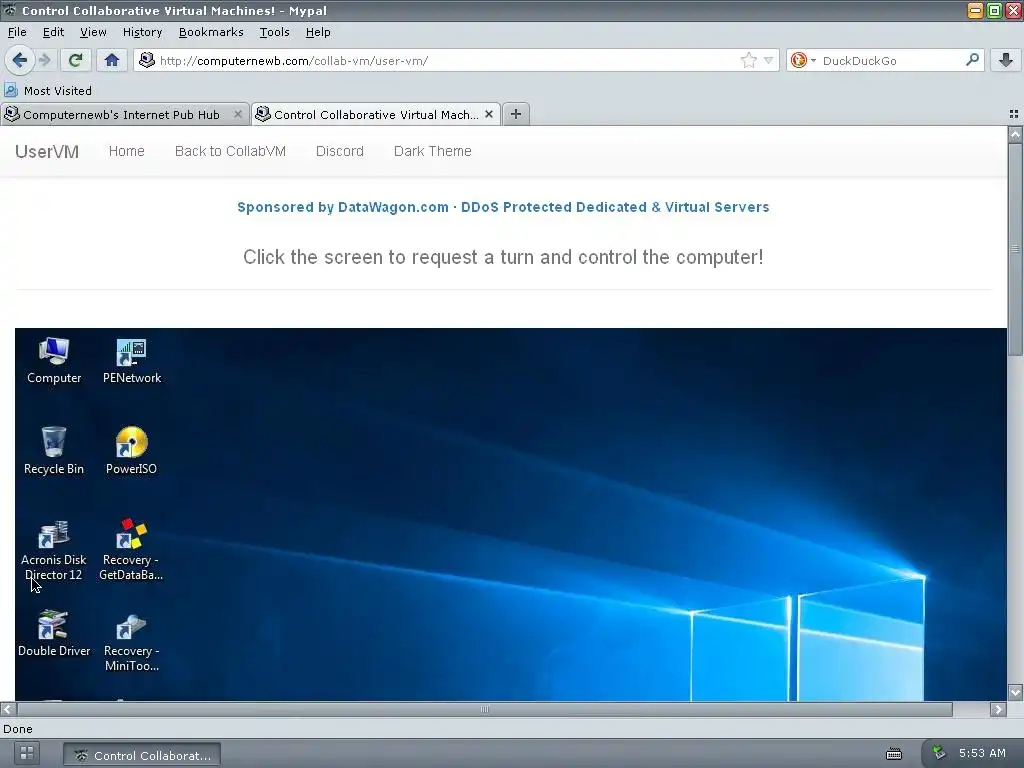Image resolution: width=1024 pixels, height=768 pixels.
Task: Click the horizontal scrollbar left arrow
Action: 8,709
